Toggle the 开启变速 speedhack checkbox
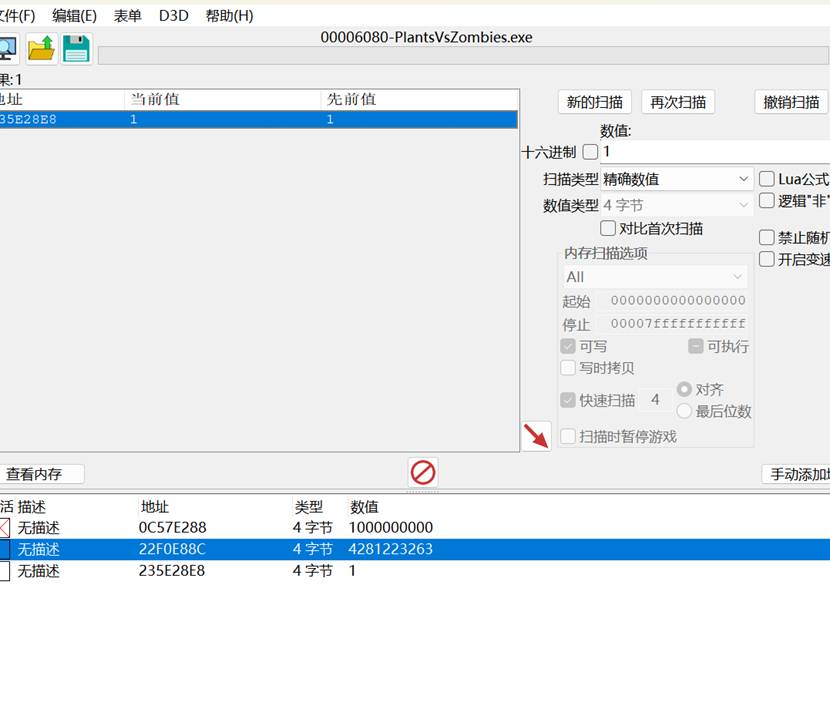The image size is (830, 713). pyautogui.click(x=766, y=259)
